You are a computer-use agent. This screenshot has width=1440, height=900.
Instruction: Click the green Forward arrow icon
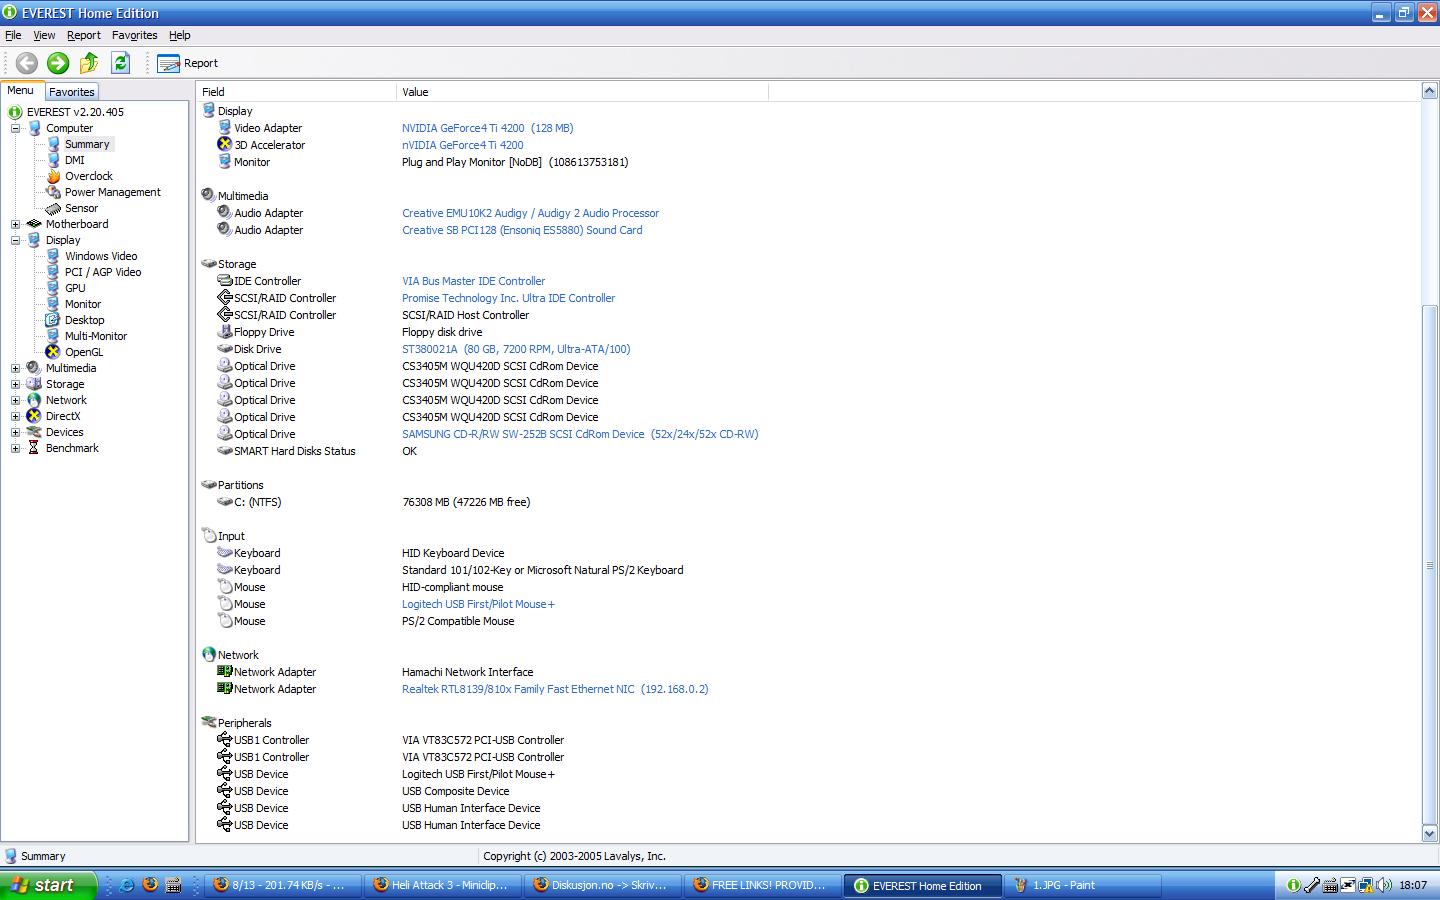[58, 63]
